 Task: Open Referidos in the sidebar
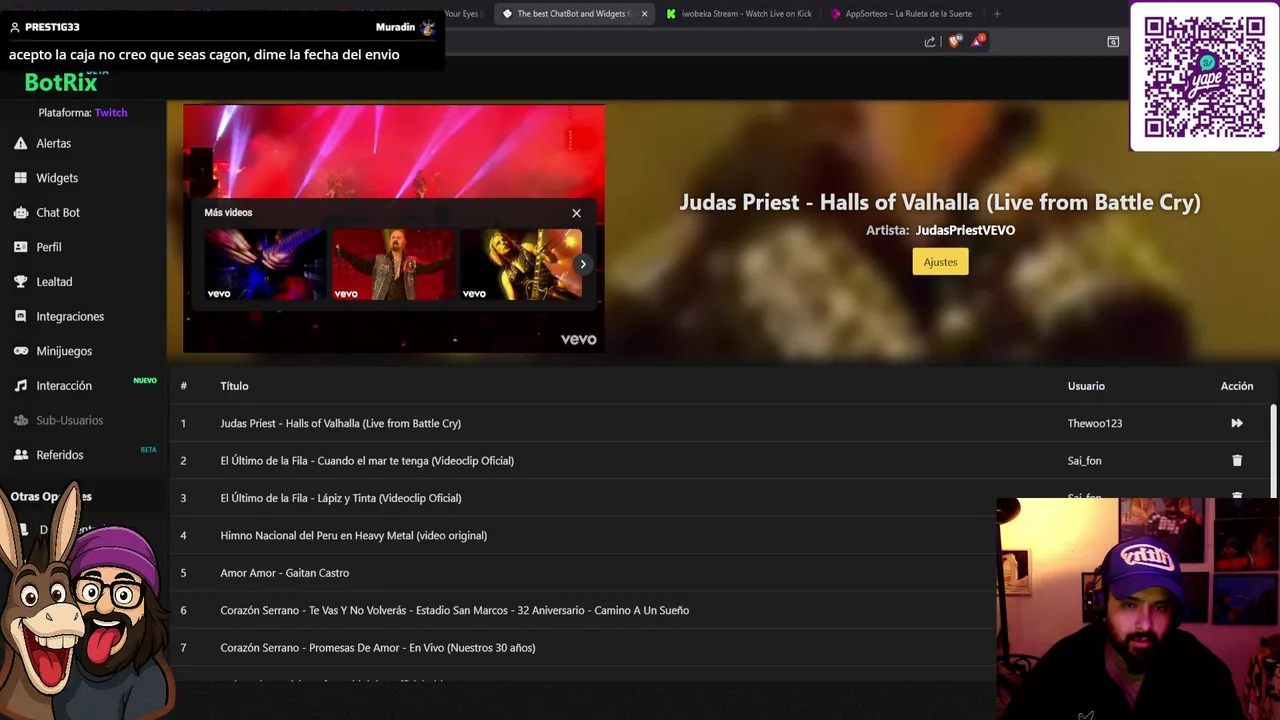60,455
